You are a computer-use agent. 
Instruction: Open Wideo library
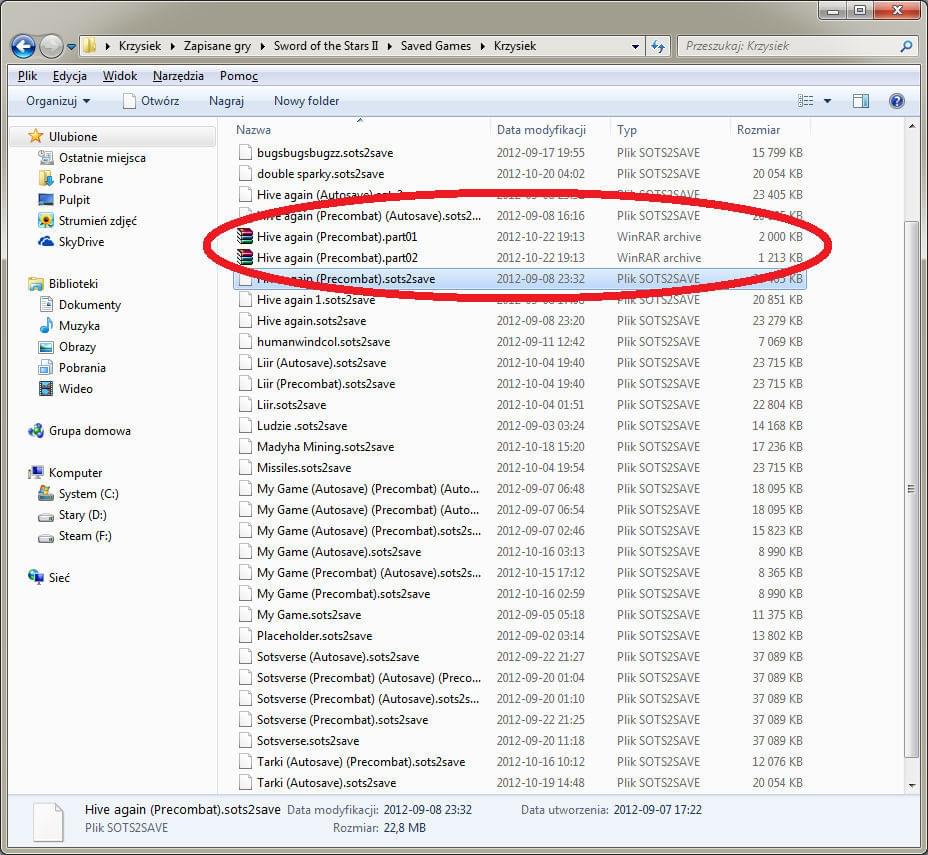coord(65,389)
